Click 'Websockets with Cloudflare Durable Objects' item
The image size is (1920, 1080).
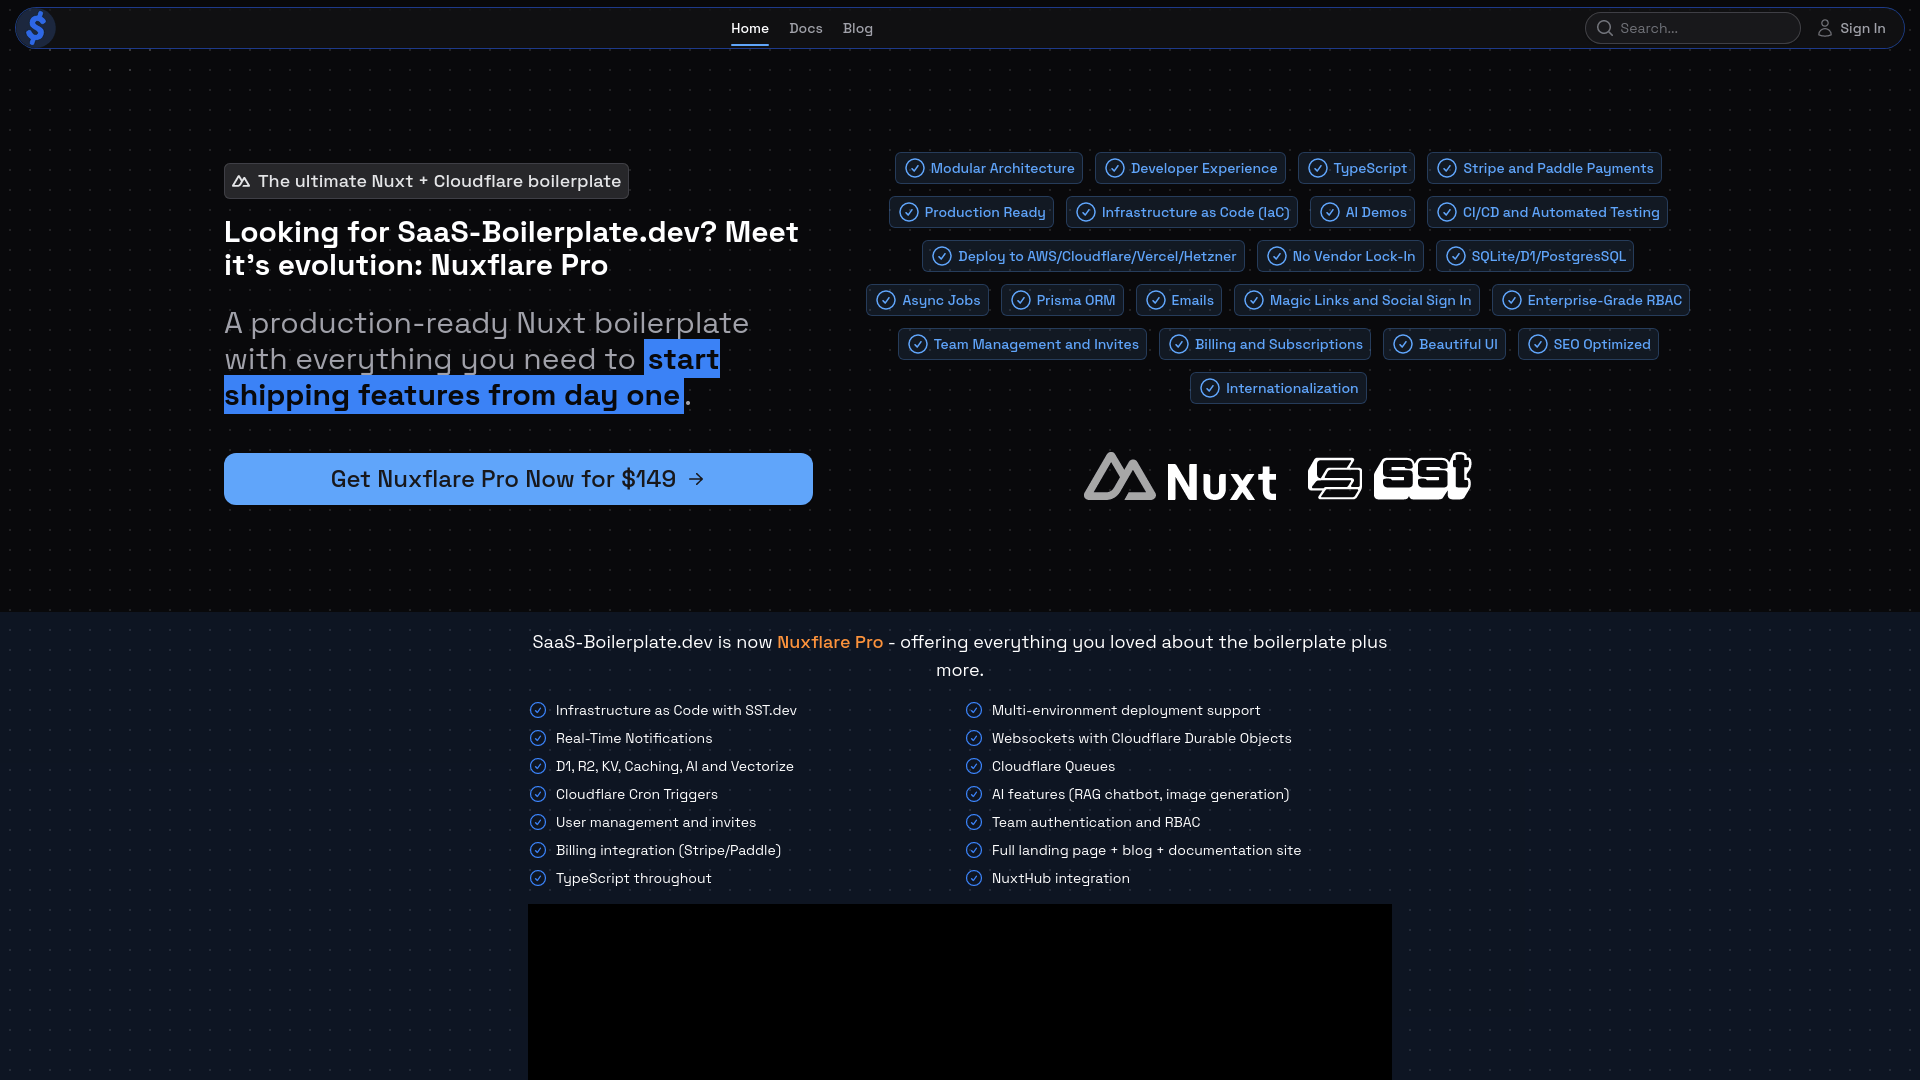click(1142, 738)
